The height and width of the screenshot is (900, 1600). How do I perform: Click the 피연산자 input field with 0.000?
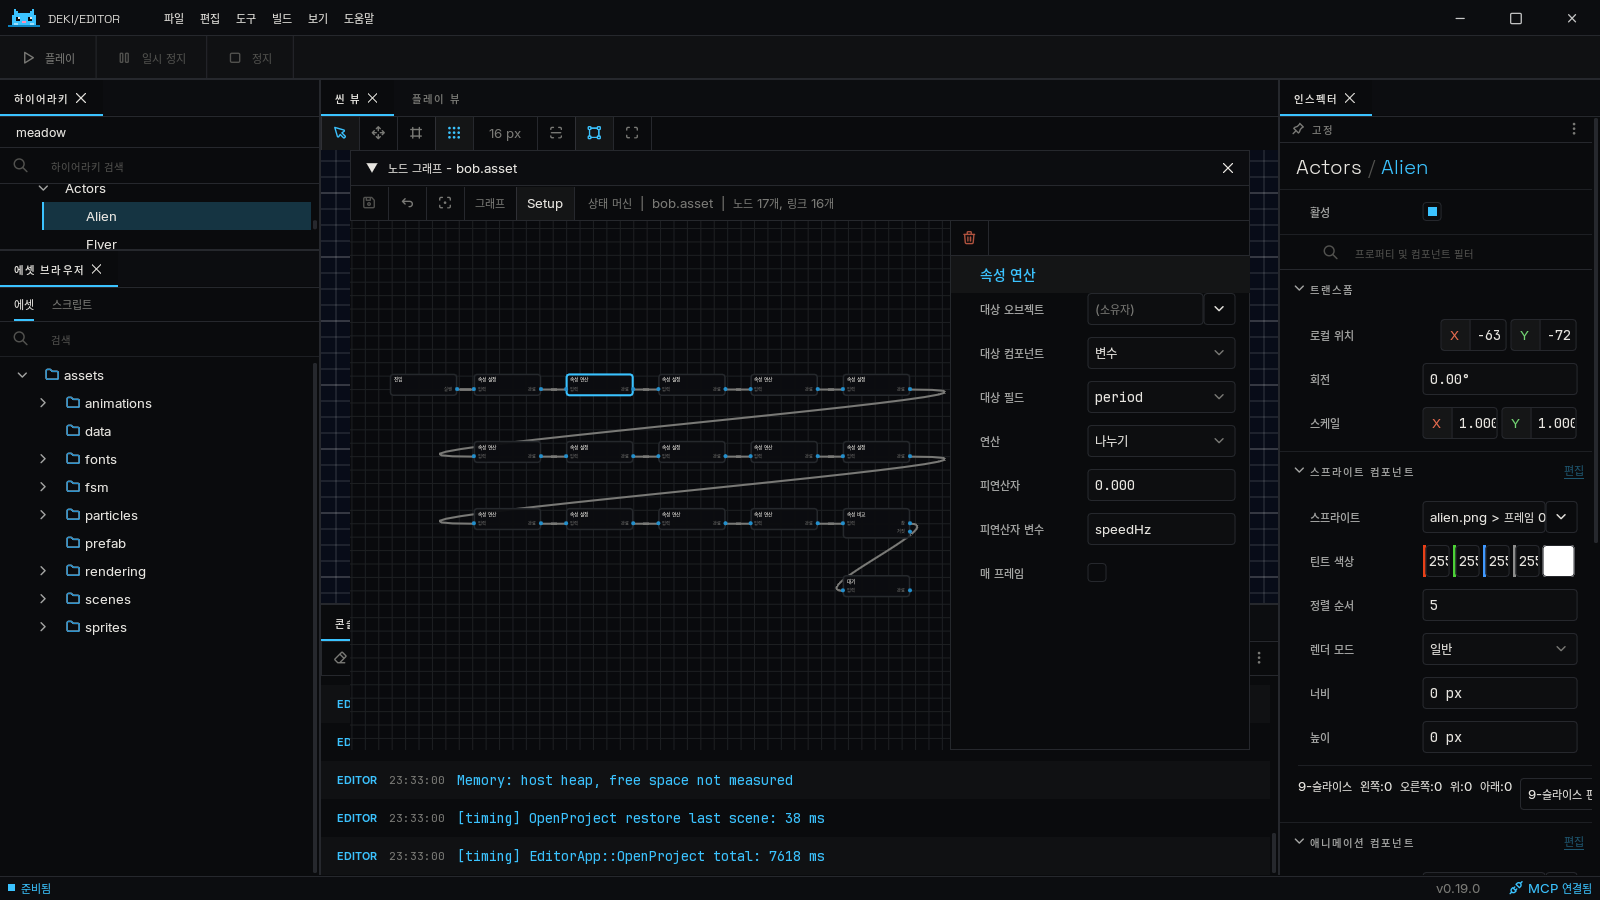tap(1161, 485)
